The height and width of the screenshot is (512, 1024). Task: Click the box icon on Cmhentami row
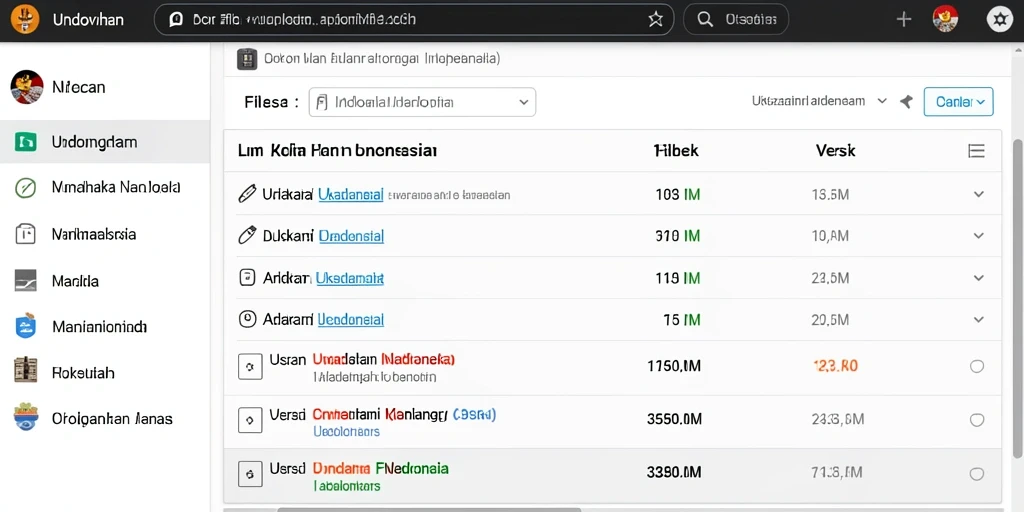click(x=250, y=420)
